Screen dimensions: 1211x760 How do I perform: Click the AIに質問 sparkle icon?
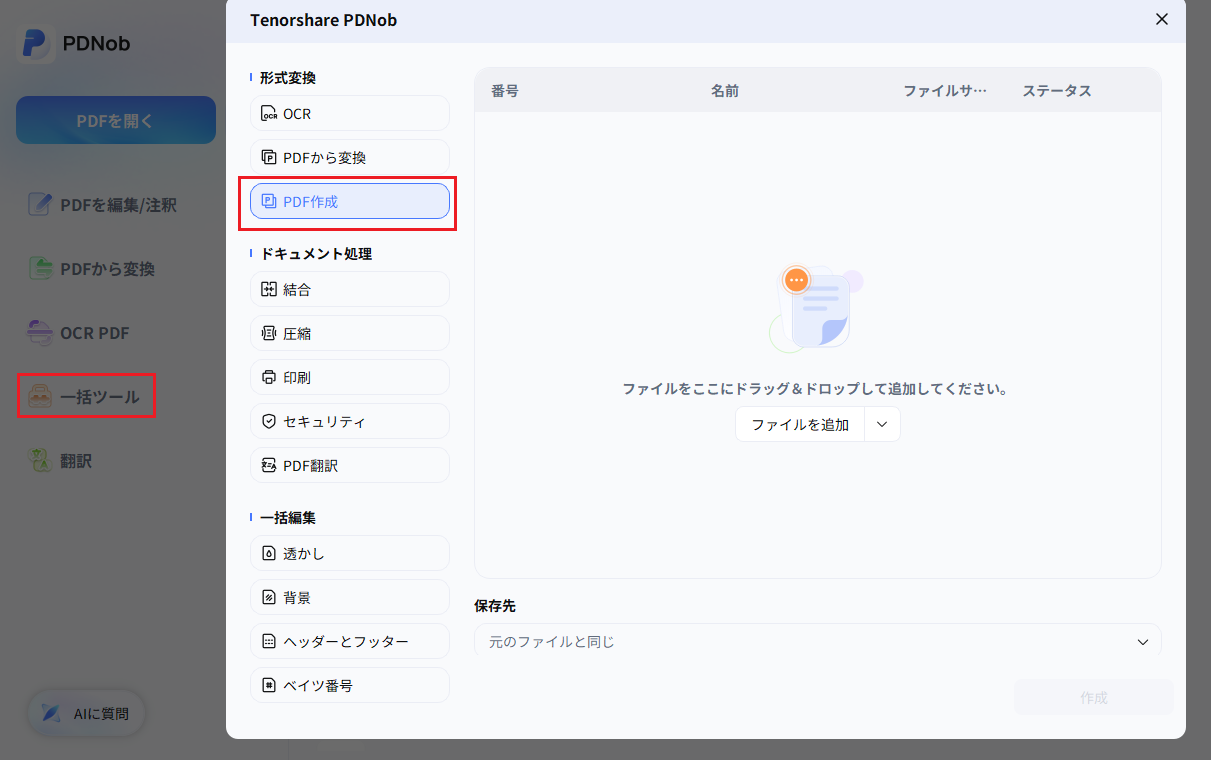pyautogui.click(x=51, y=714)
